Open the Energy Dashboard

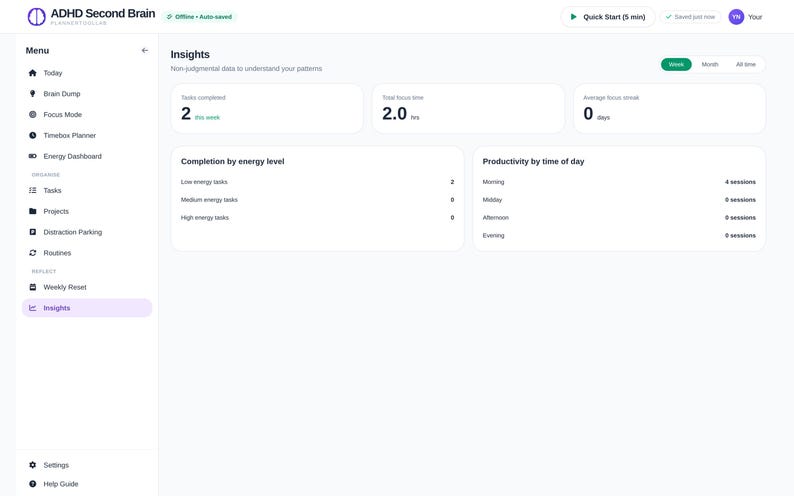[87, 156]
